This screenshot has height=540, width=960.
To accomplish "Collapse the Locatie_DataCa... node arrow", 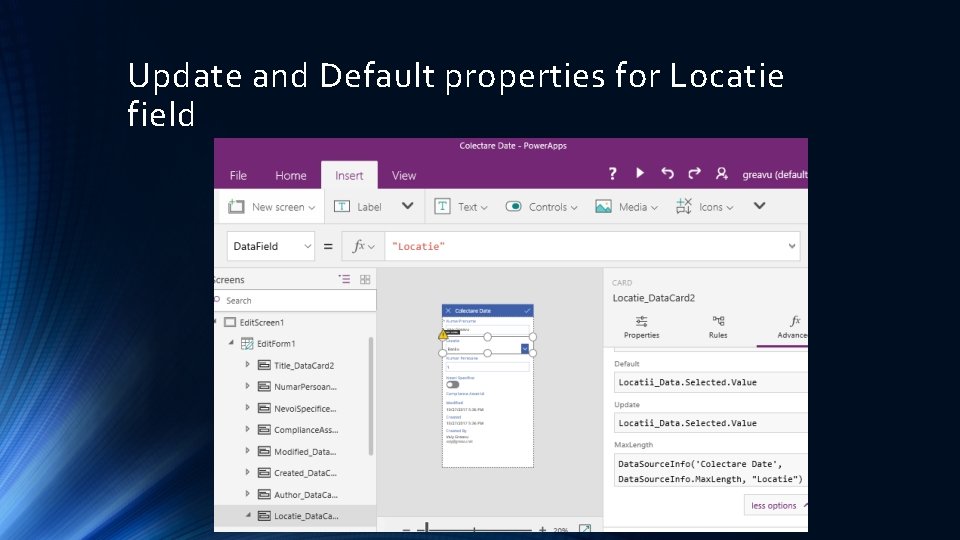I will coord(247,516).
